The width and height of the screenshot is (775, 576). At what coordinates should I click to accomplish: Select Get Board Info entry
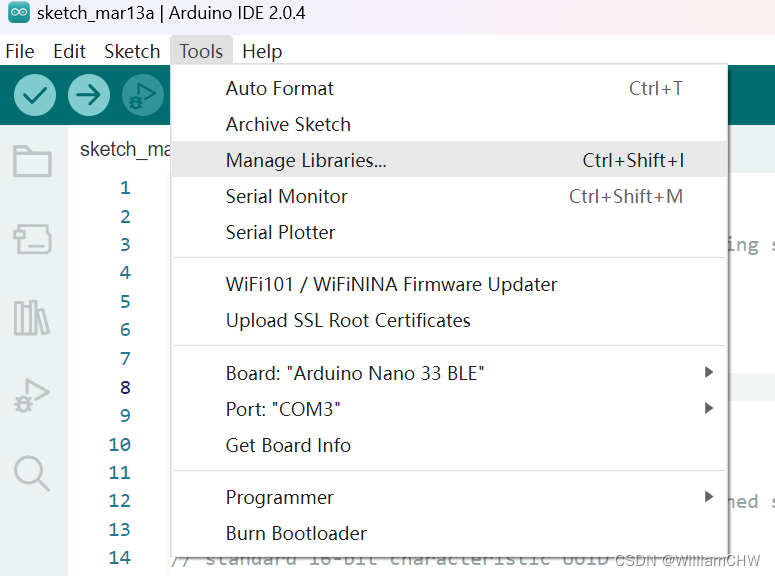(x=449, y=445)
